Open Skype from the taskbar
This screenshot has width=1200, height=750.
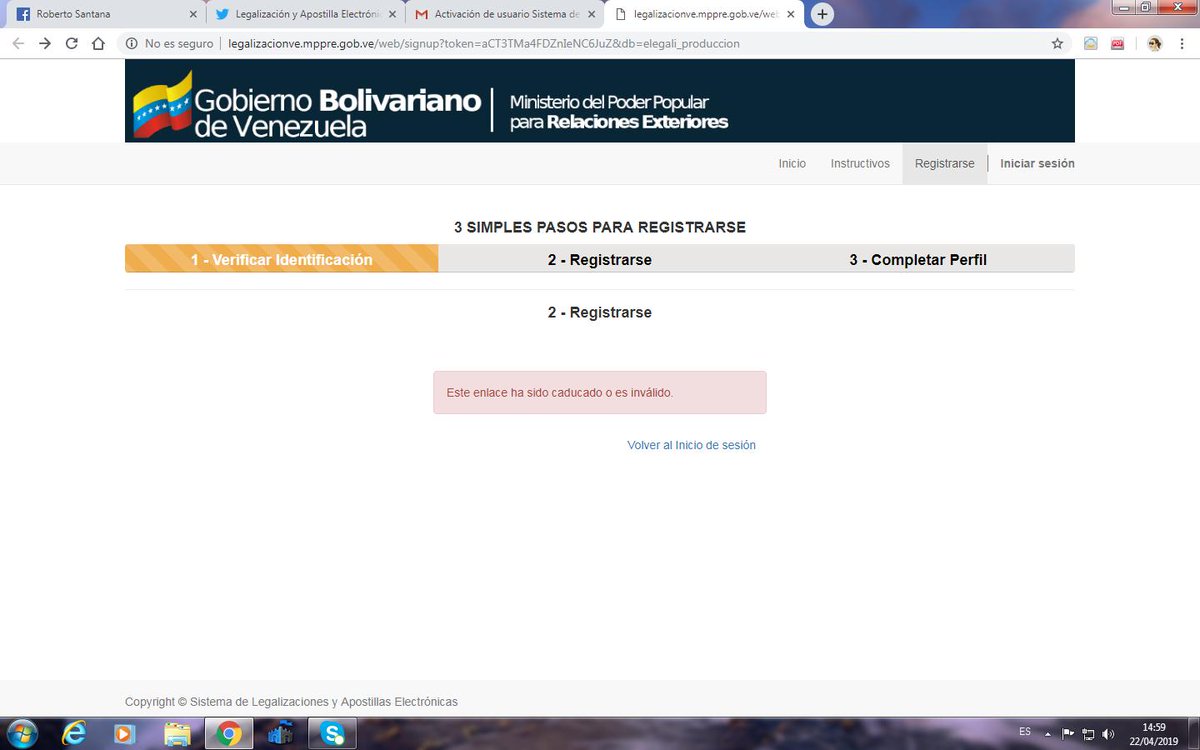tap(332, 734)
